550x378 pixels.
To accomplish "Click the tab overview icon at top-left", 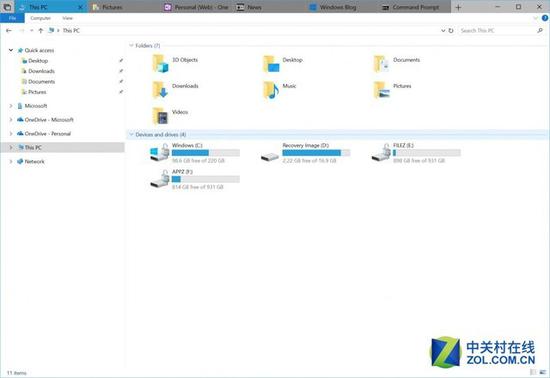I will [x=7, y=7].
